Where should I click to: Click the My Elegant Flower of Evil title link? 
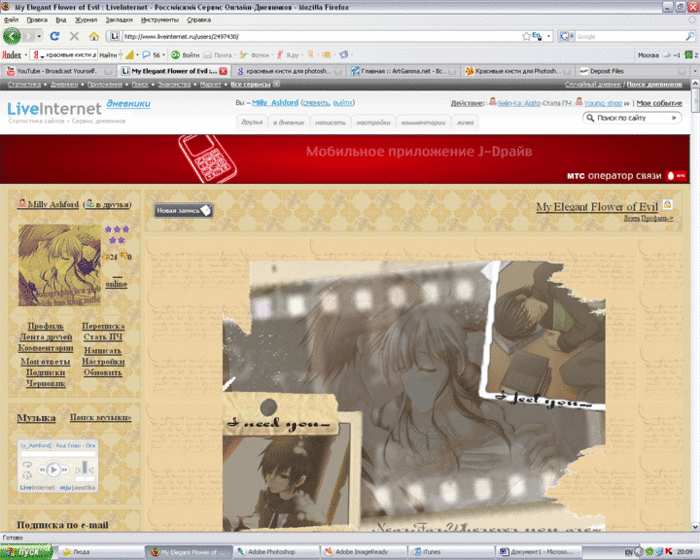click(597, 207)
